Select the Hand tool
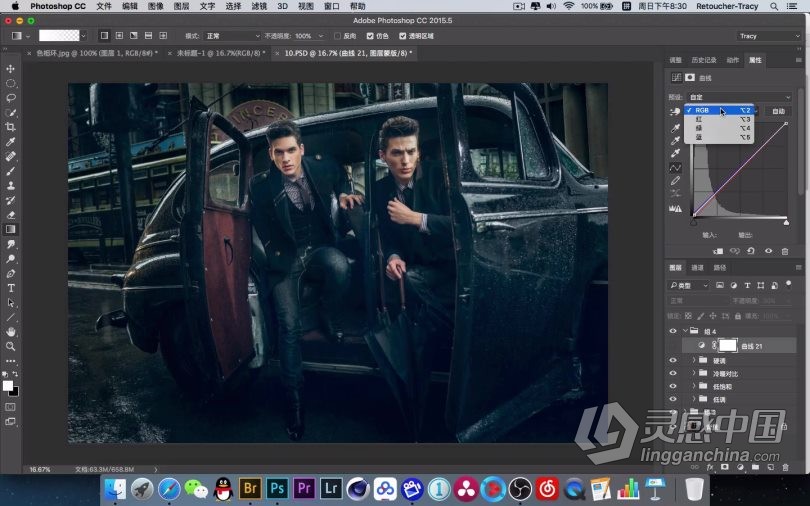 coord(10,332)
